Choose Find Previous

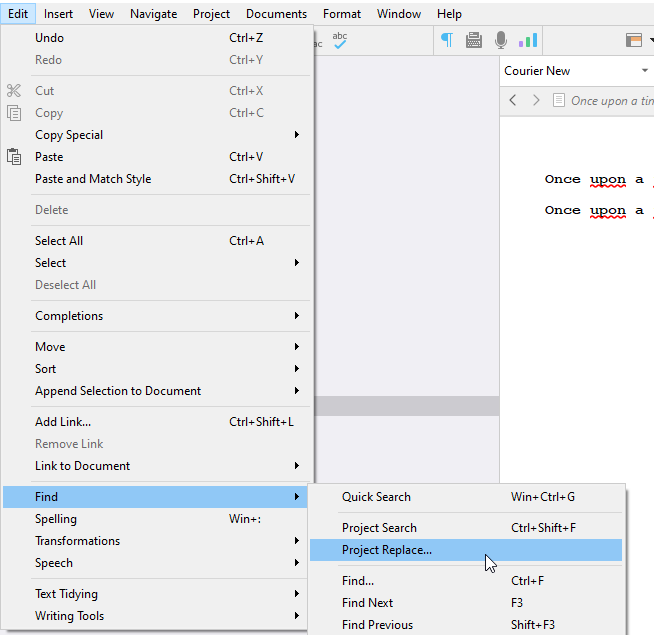(466, 625)
